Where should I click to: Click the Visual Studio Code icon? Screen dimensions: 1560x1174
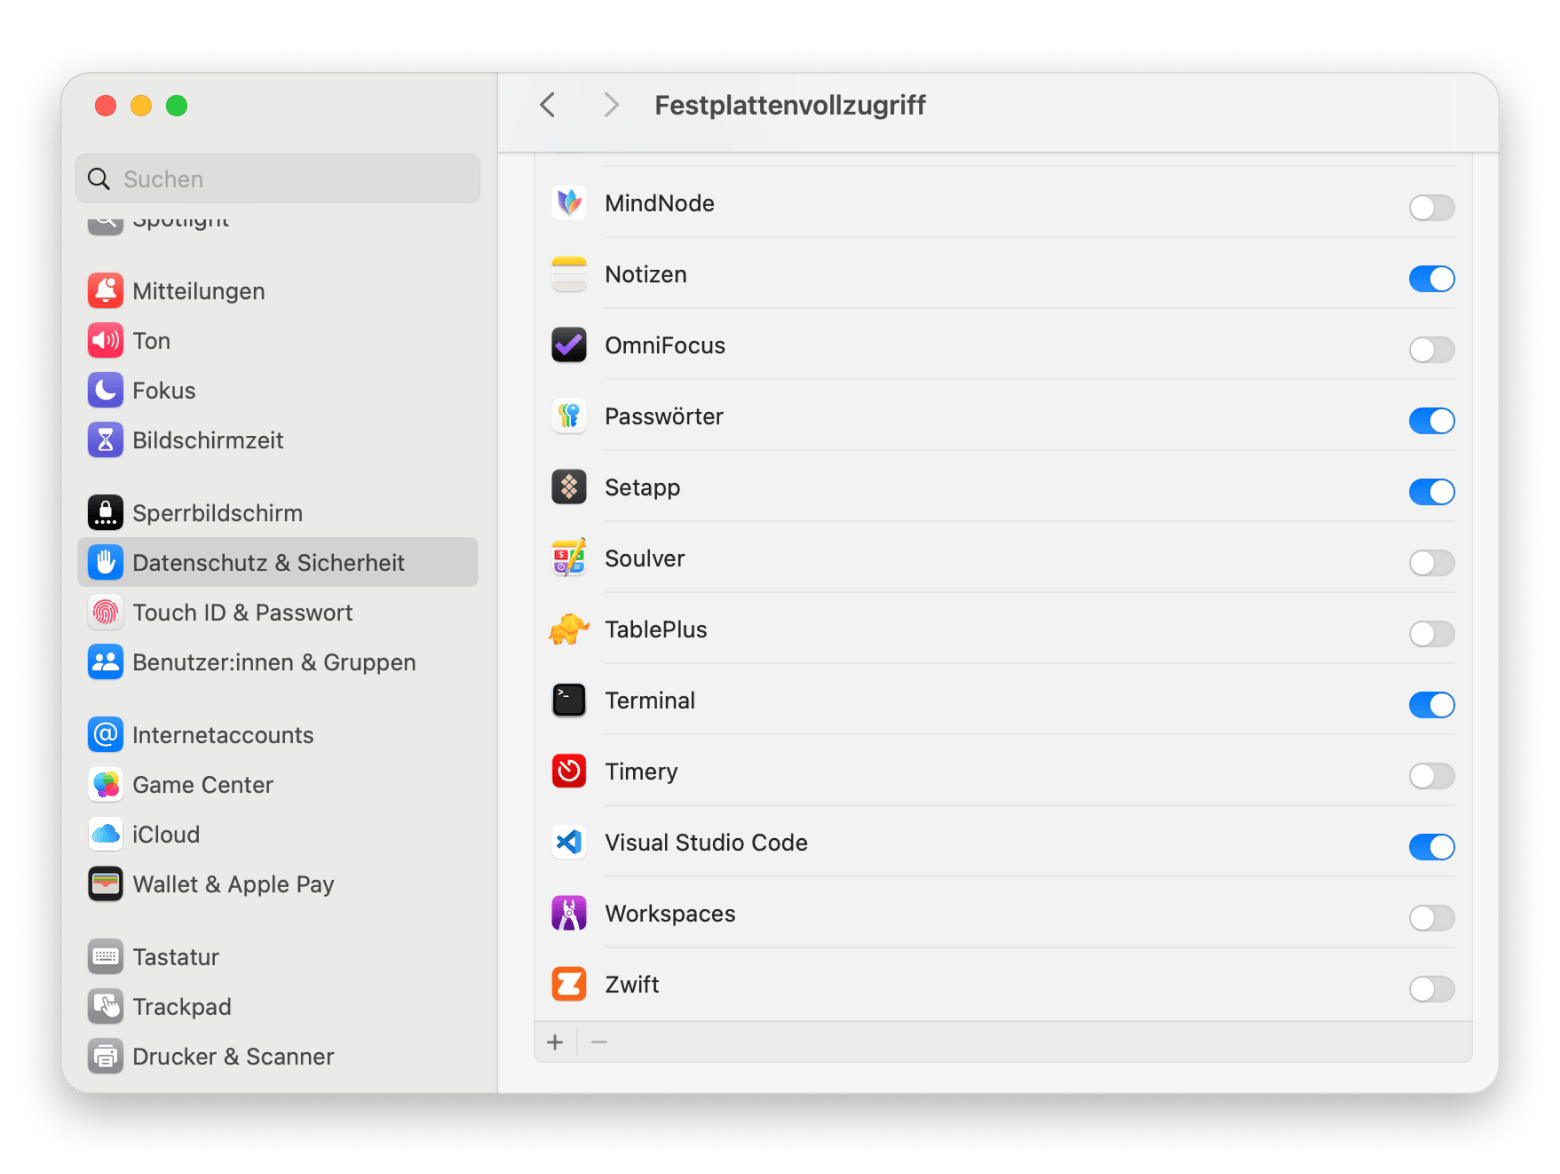(x=569, y=843)
